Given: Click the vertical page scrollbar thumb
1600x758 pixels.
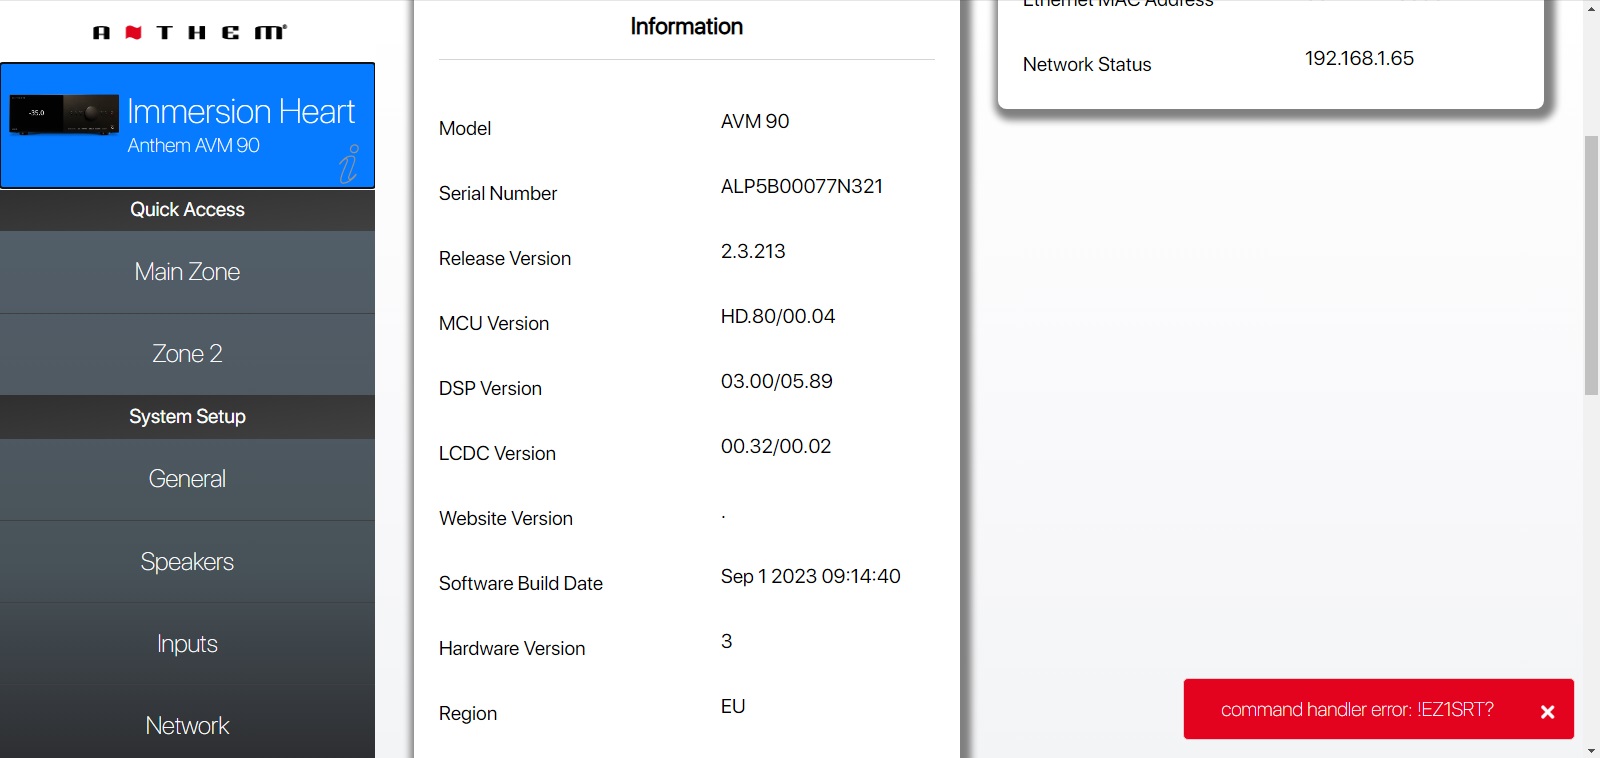Looking at the screenshot, I should click(x=1591, y=265).
